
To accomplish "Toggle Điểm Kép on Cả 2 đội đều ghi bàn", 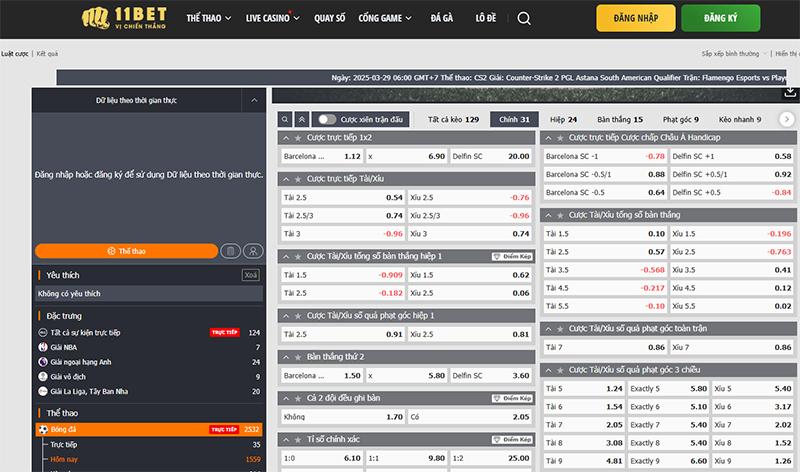I will (511, 398).
